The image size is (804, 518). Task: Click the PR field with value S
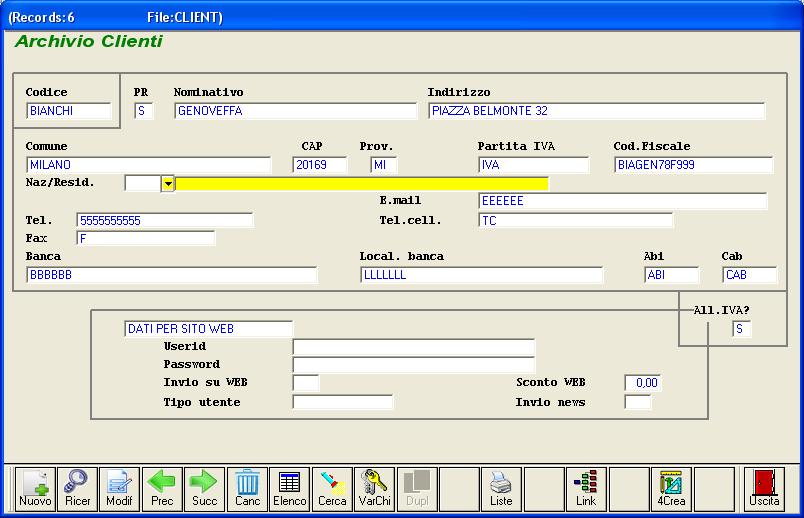(x=144, y=111)
